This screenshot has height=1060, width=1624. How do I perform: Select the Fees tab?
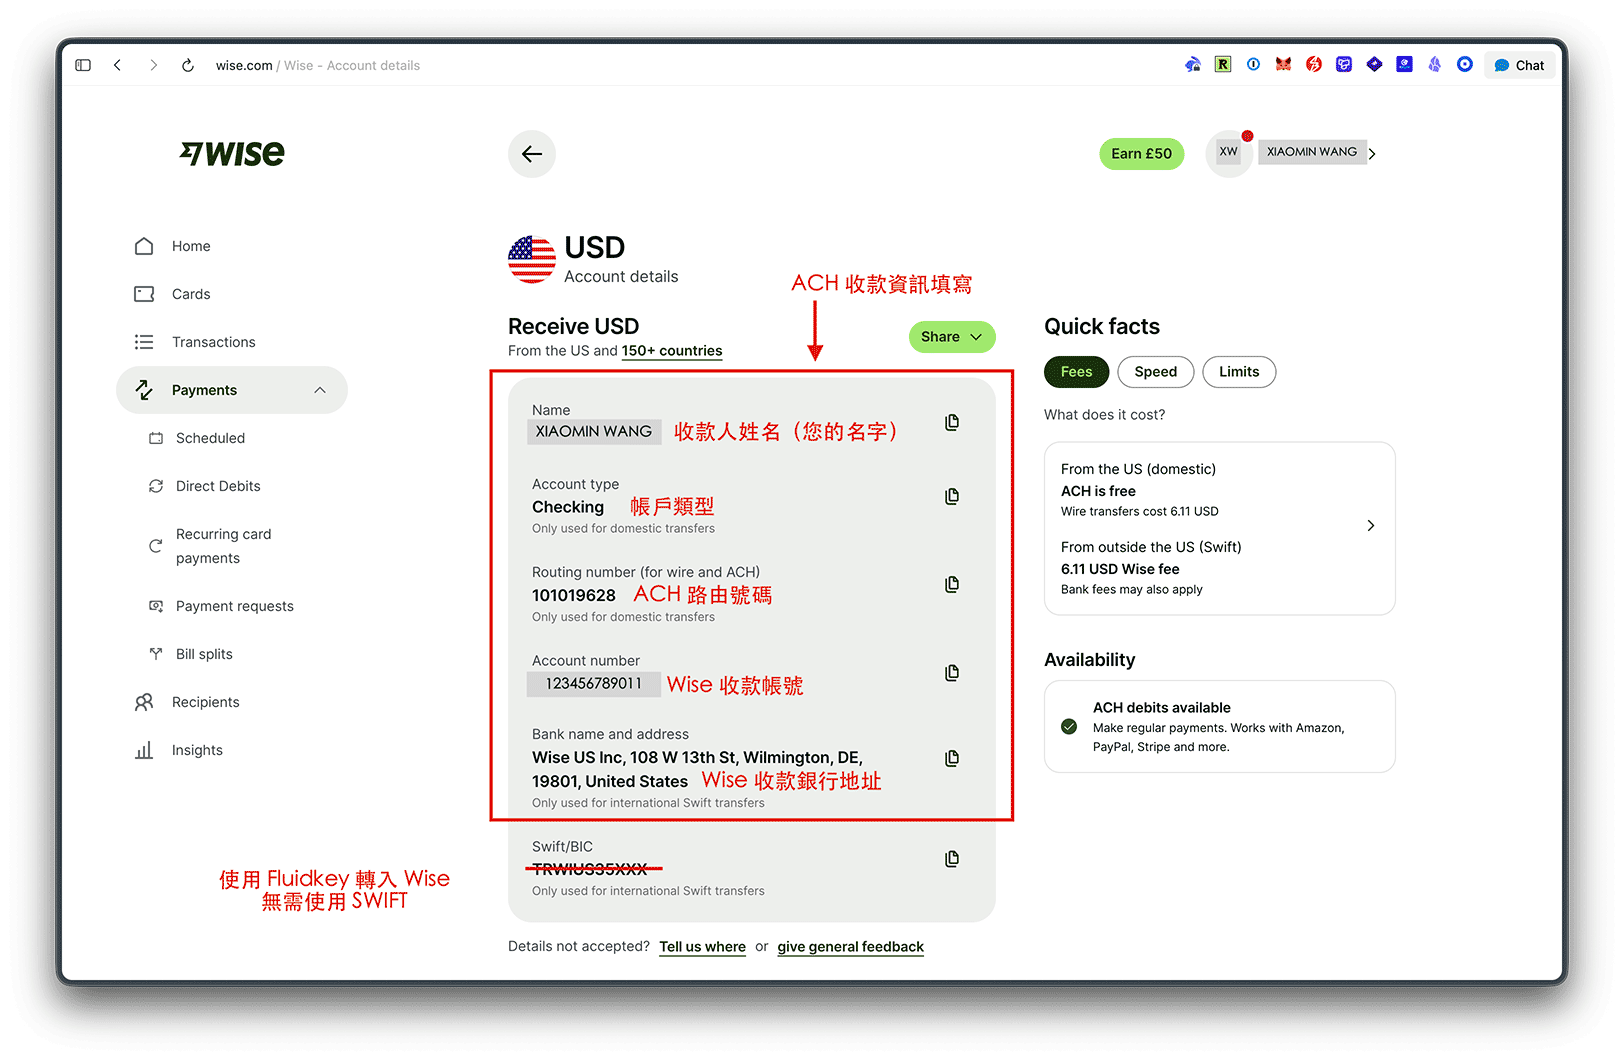(x=1076, y=372)
